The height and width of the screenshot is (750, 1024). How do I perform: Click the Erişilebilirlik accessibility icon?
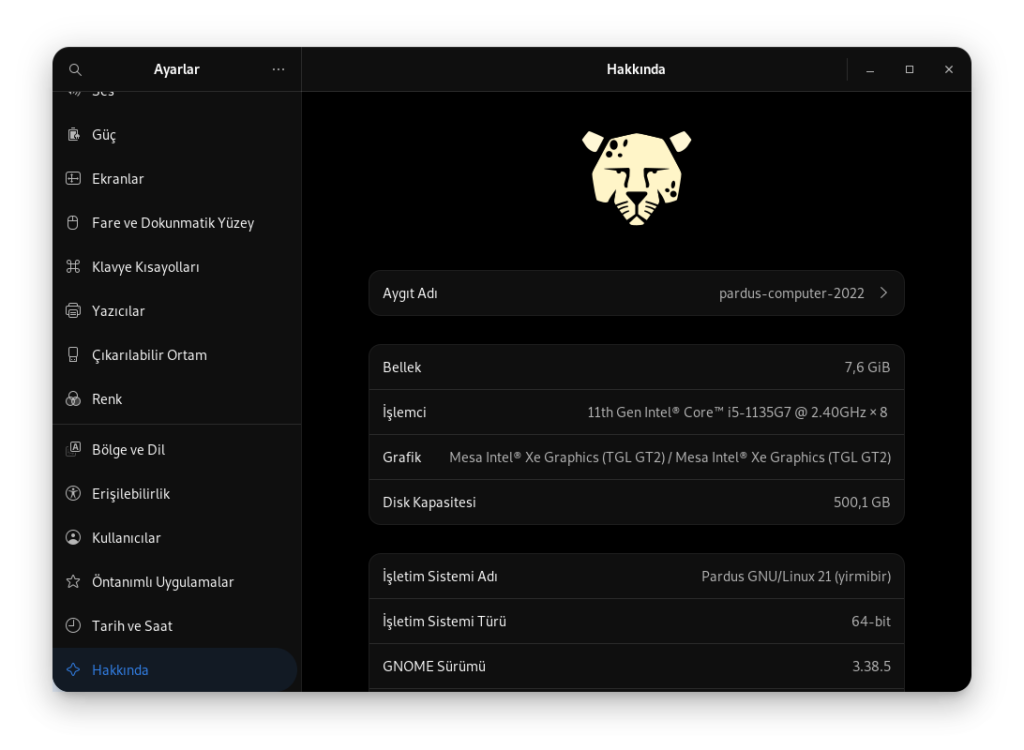tap(73, 494)
